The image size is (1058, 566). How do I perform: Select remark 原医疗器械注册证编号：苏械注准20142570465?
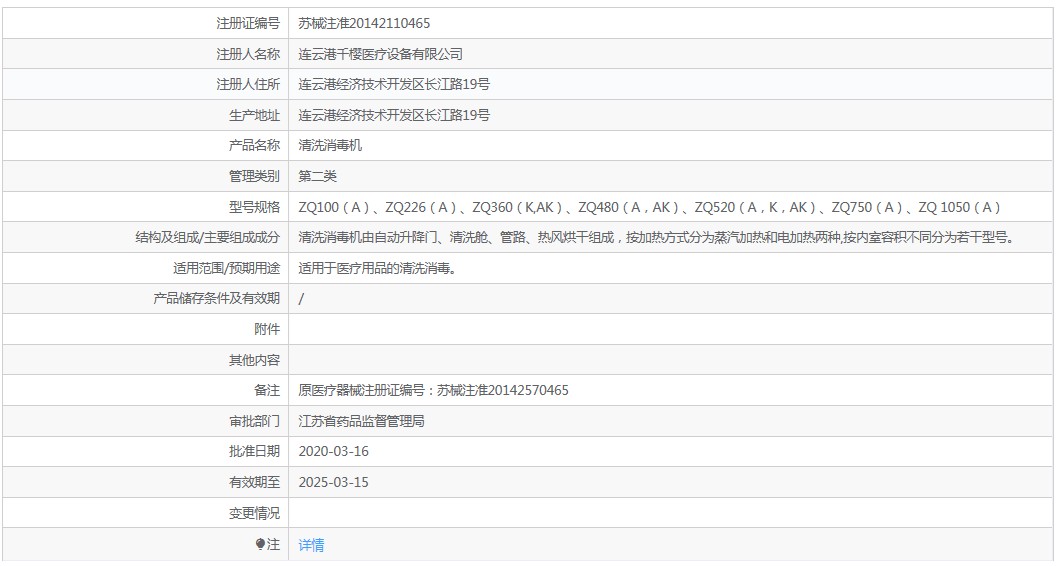(x=433, y=390)
